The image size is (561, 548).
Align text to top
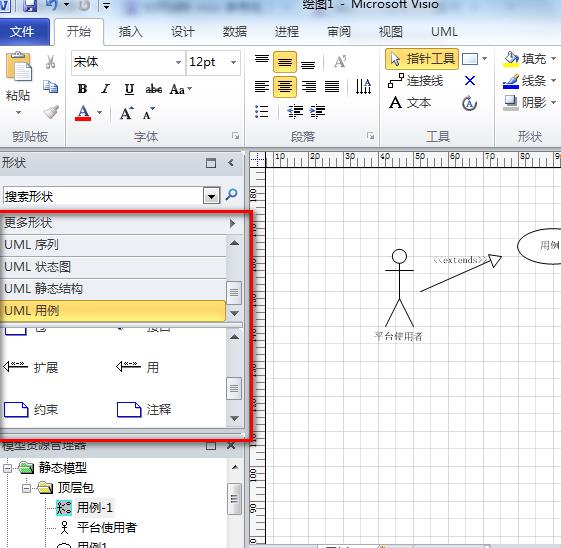[262, 59]
